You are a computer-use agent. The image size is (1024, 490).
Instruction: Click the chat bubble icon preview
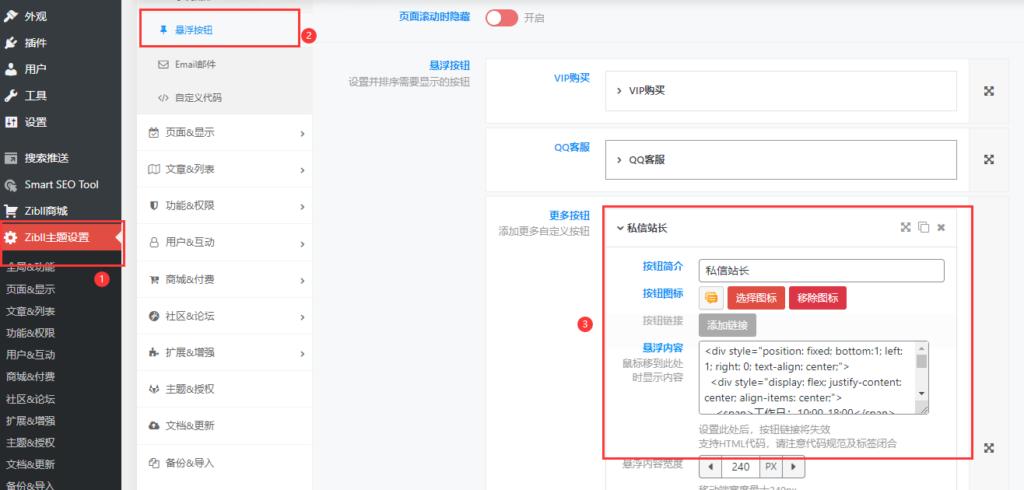(711, 297)
